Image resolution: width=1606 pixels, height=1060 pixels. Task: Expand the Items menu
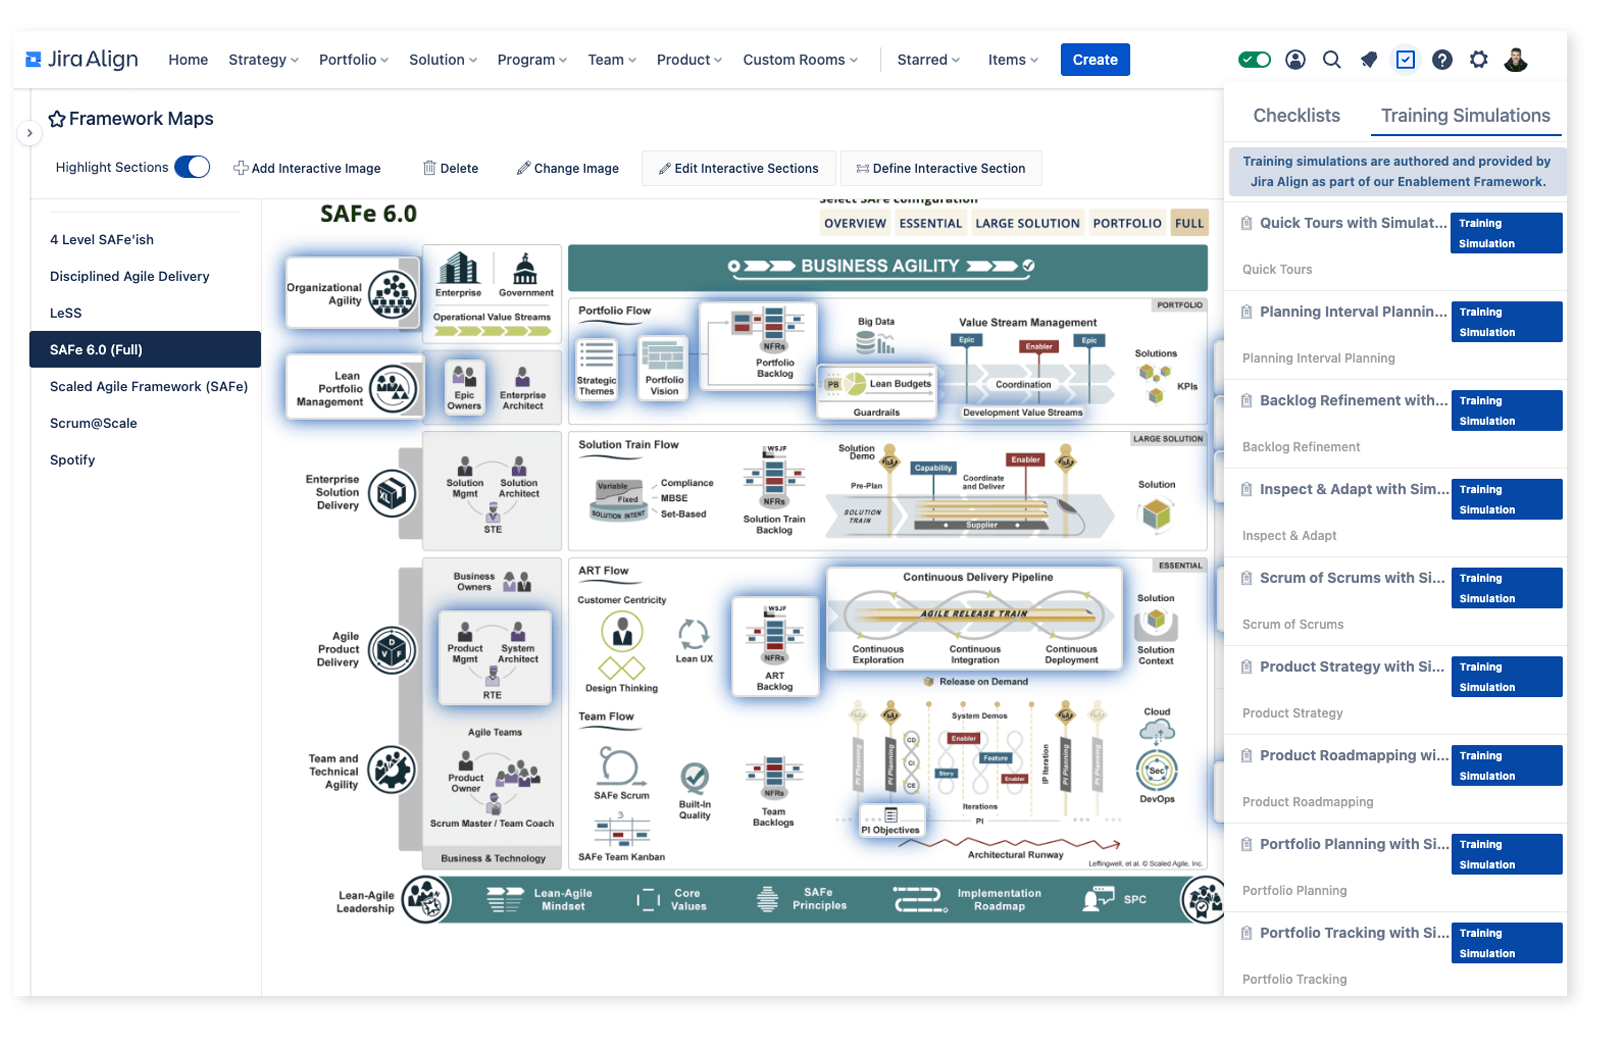tap(1013, 60)
